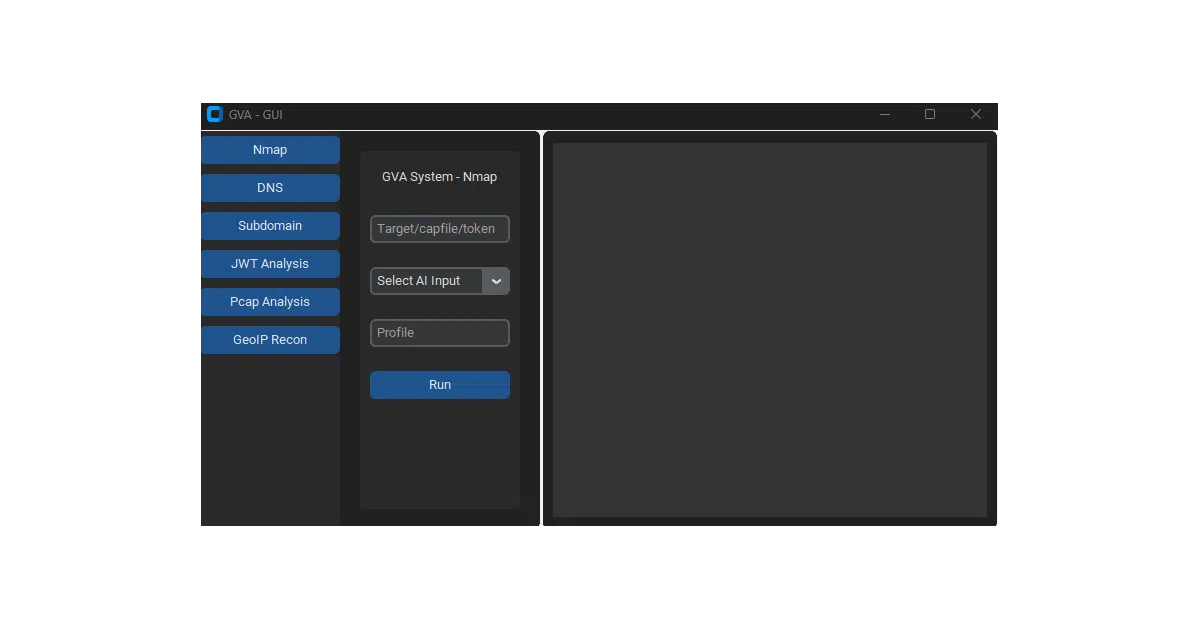Screen dimensions: 1200x630
Task: Click the GVA app icon in title bar
Action: (214, 114)
